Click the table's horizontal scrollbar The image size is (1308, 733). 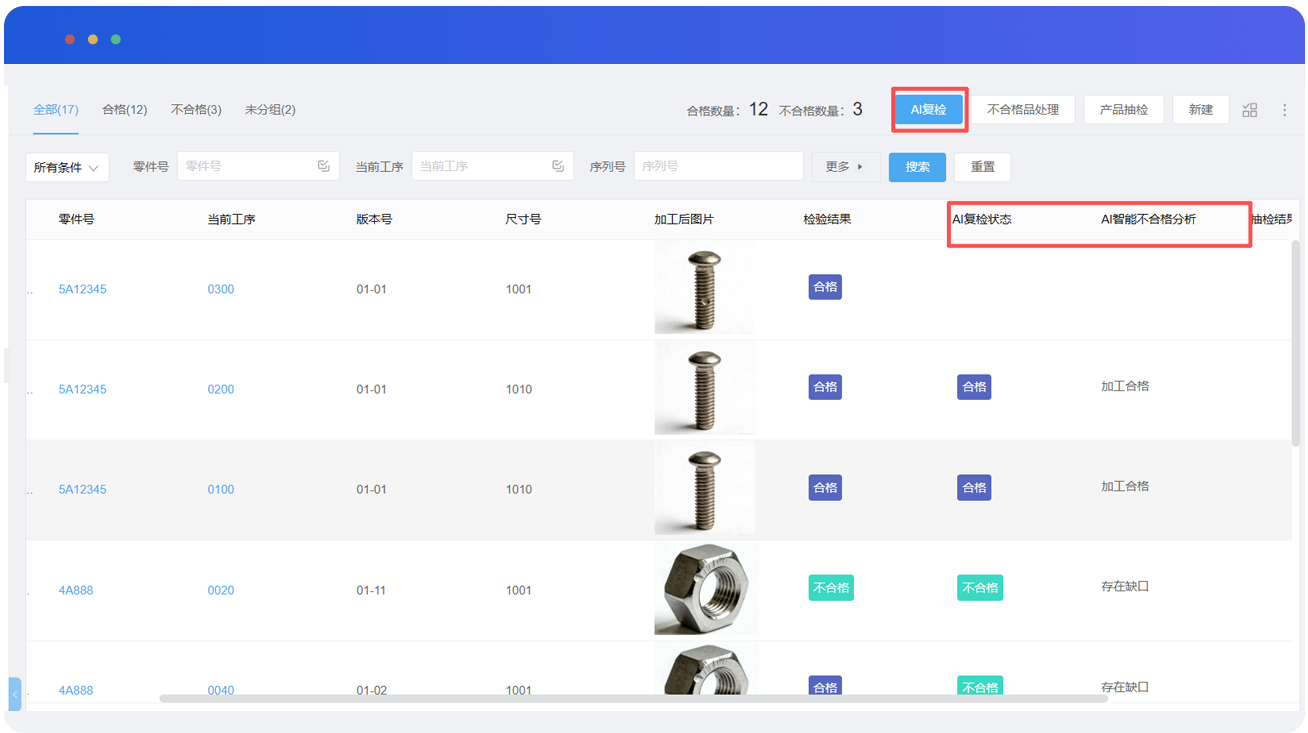[x=633, y=699]
